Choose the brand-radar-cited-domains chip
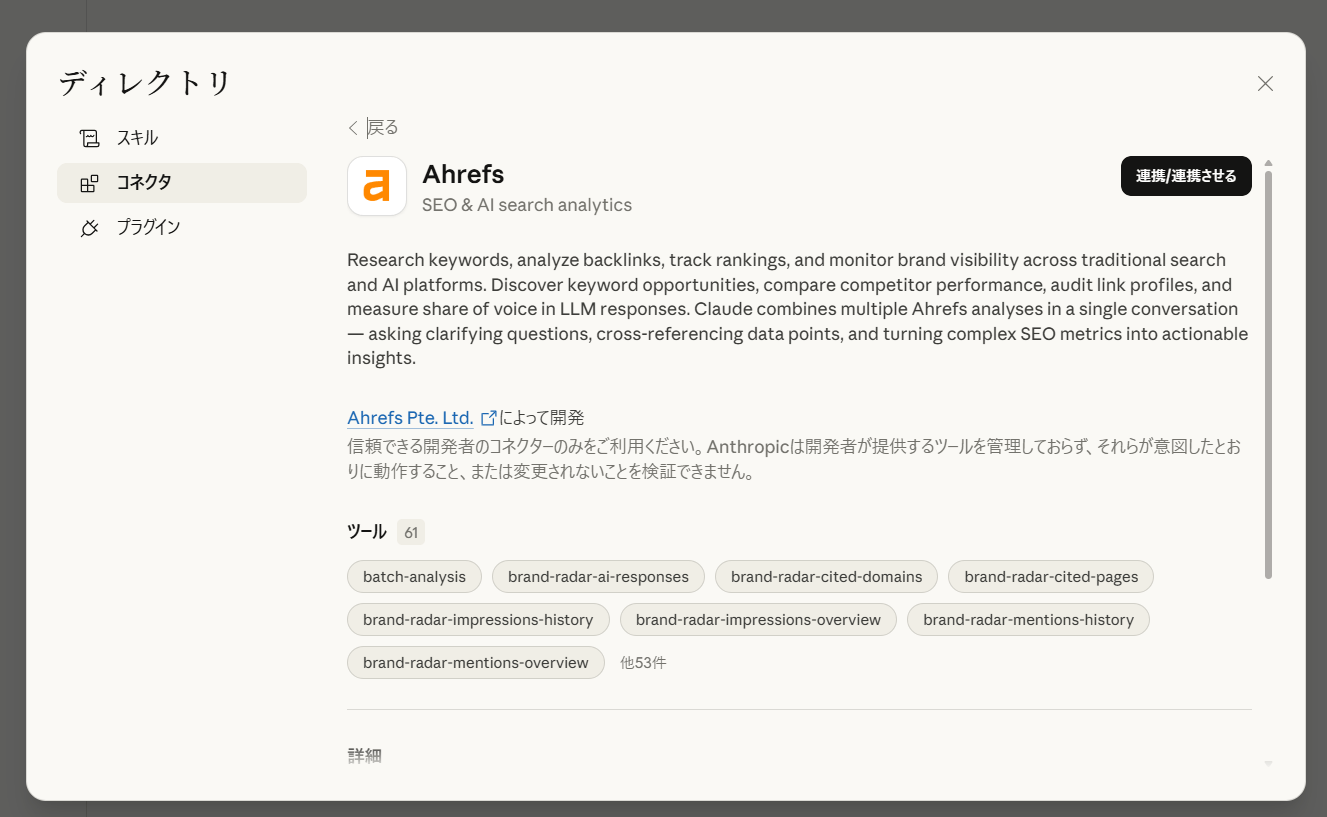This screenshot has width=1327, height=817. (x=826, y=577)
